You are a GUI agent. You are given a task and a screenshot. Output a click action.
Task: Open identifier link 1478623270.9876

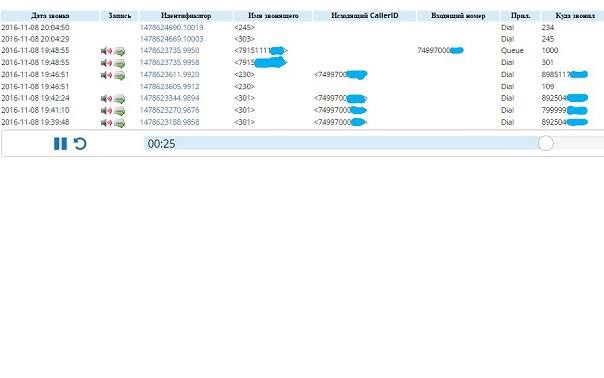[x=169, y=110]
